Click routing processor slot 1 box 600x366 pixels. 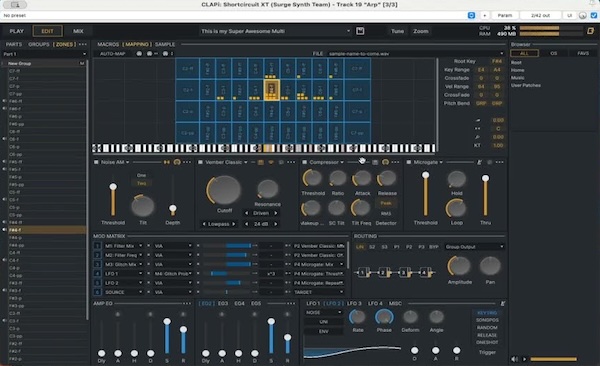[x=363, y=273]
